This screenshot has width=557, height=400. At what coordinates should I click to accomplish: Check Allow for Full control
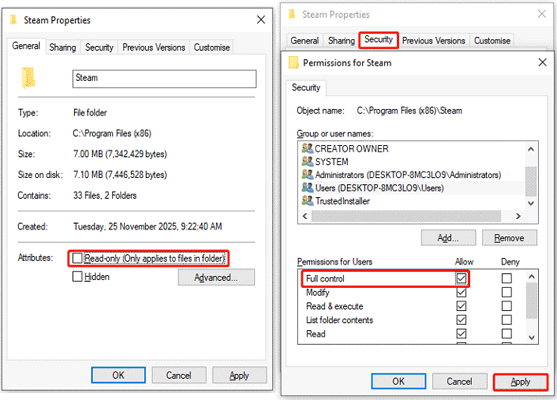pos(461,278)
